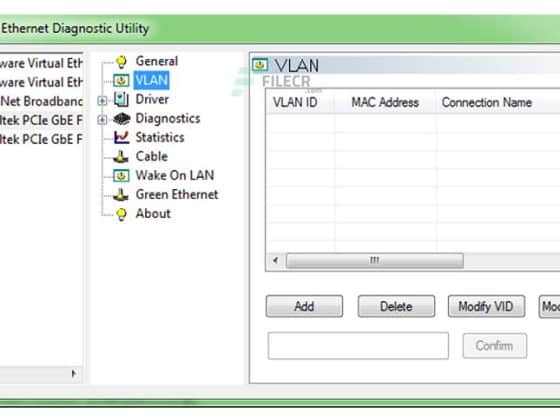
Task: Select the 'Net Broadbanc' adapter entry
Action: (41, 101)
